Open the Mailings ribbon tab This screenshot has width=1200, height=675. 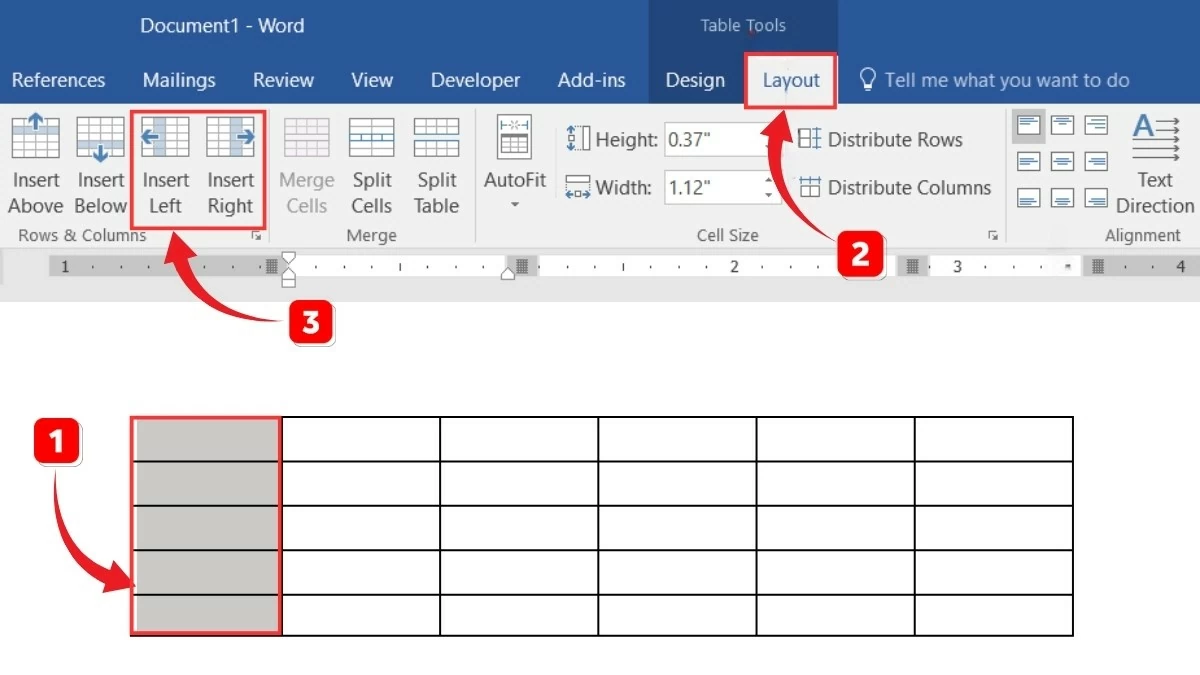179,81
